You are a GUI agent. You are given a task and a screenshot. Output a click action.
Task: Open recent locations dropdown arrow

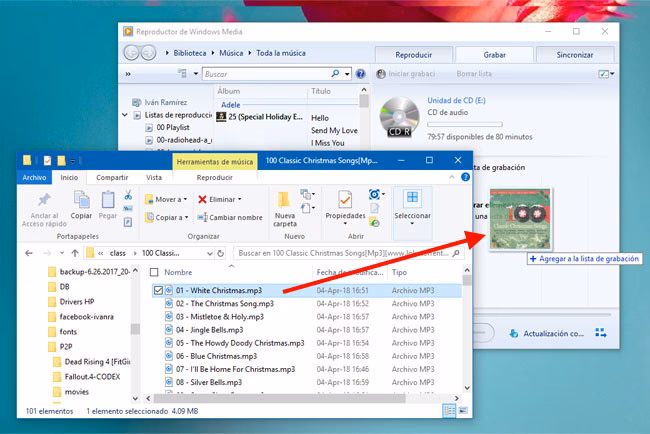point(62,253)
